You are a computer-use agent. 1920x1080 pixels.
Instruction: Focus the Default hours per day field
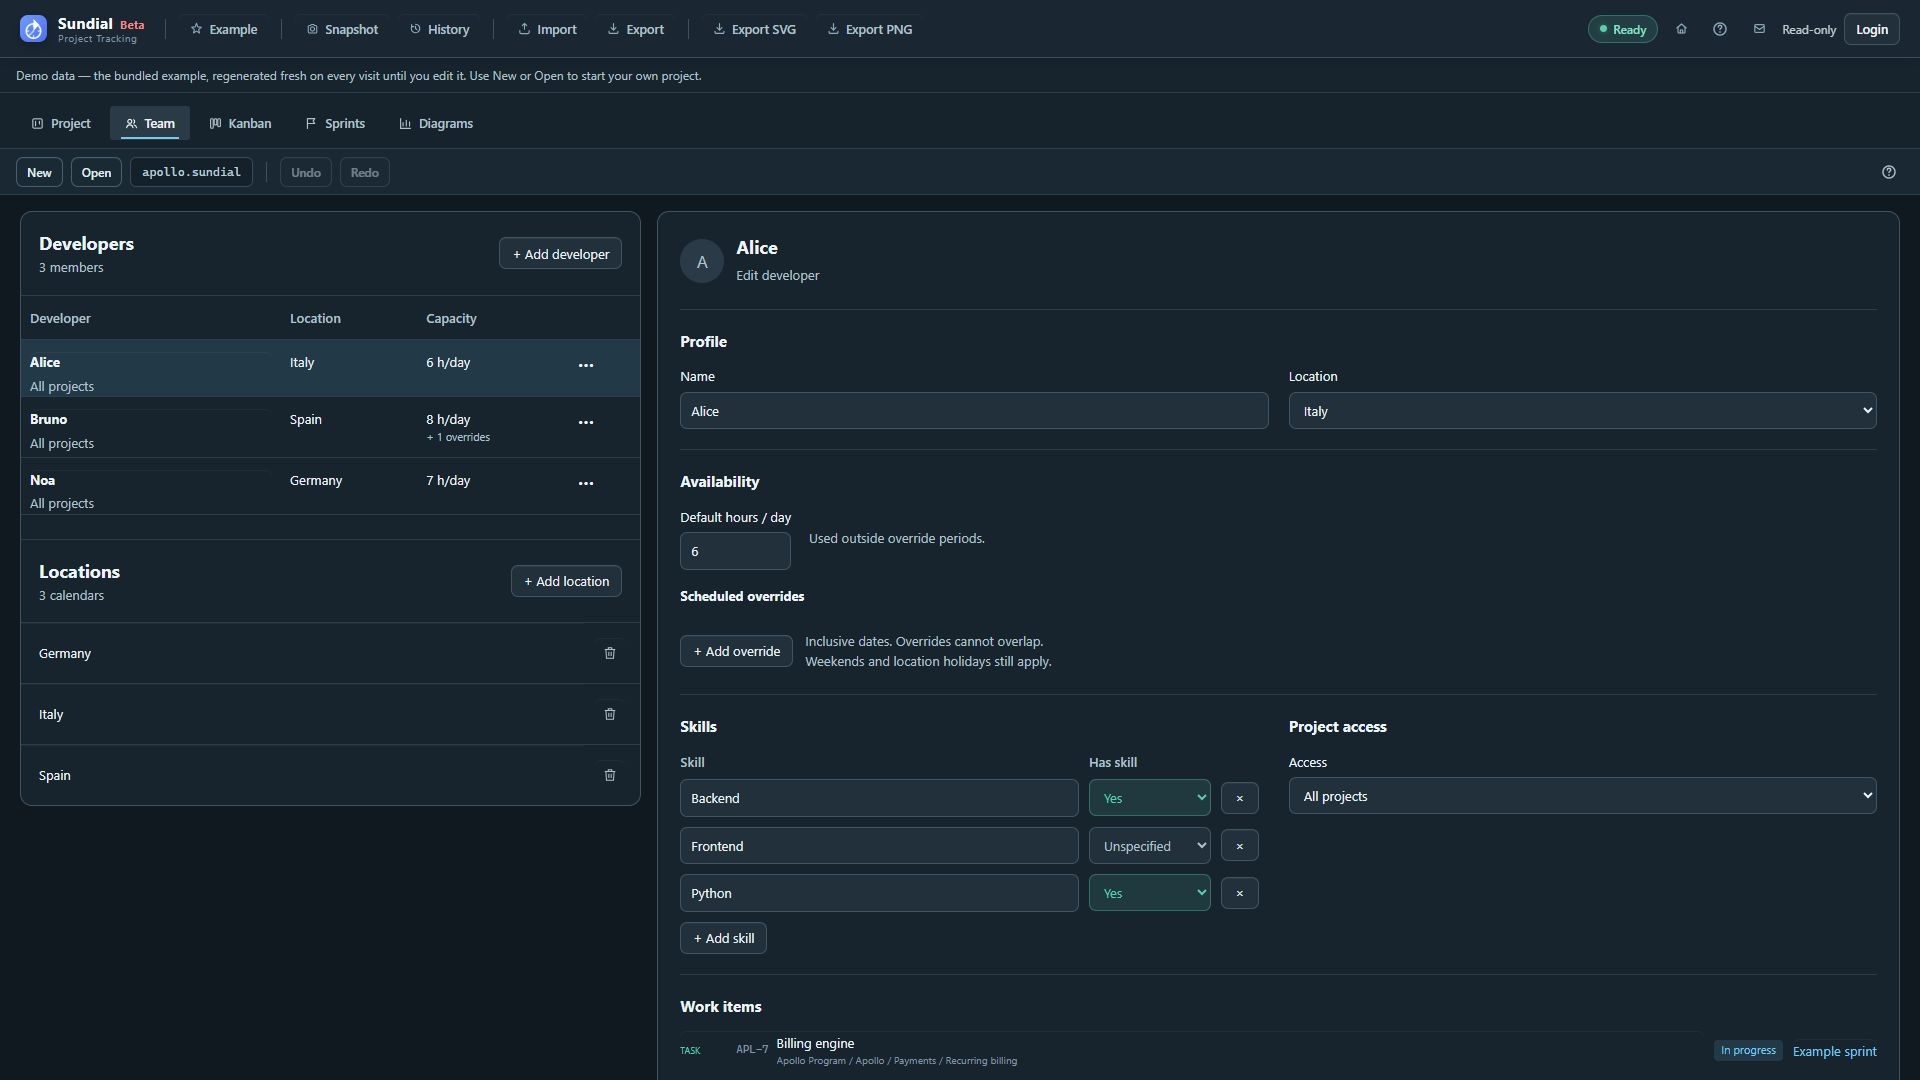coord(735,551)
